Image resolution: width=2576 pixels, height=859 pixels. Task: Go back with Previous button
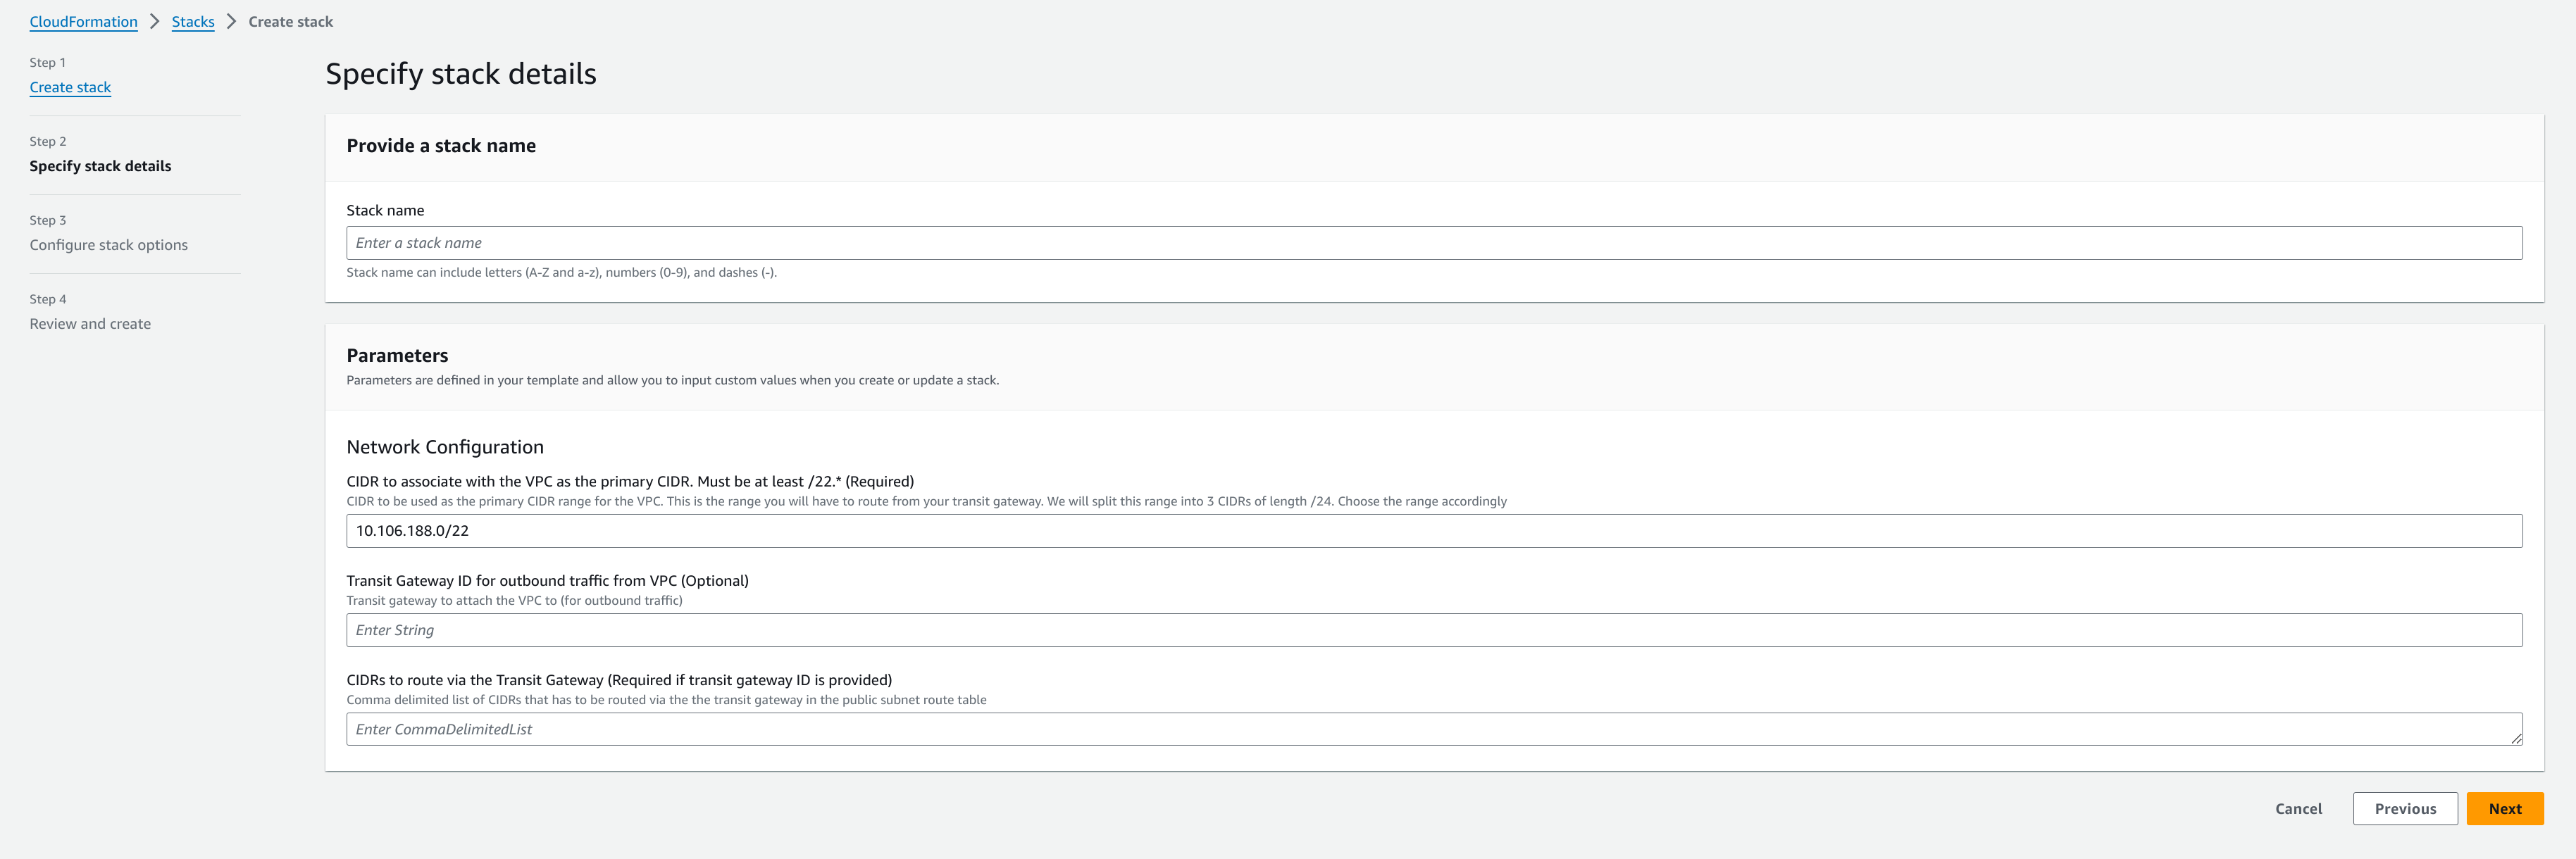click(x=2404, y=809)
